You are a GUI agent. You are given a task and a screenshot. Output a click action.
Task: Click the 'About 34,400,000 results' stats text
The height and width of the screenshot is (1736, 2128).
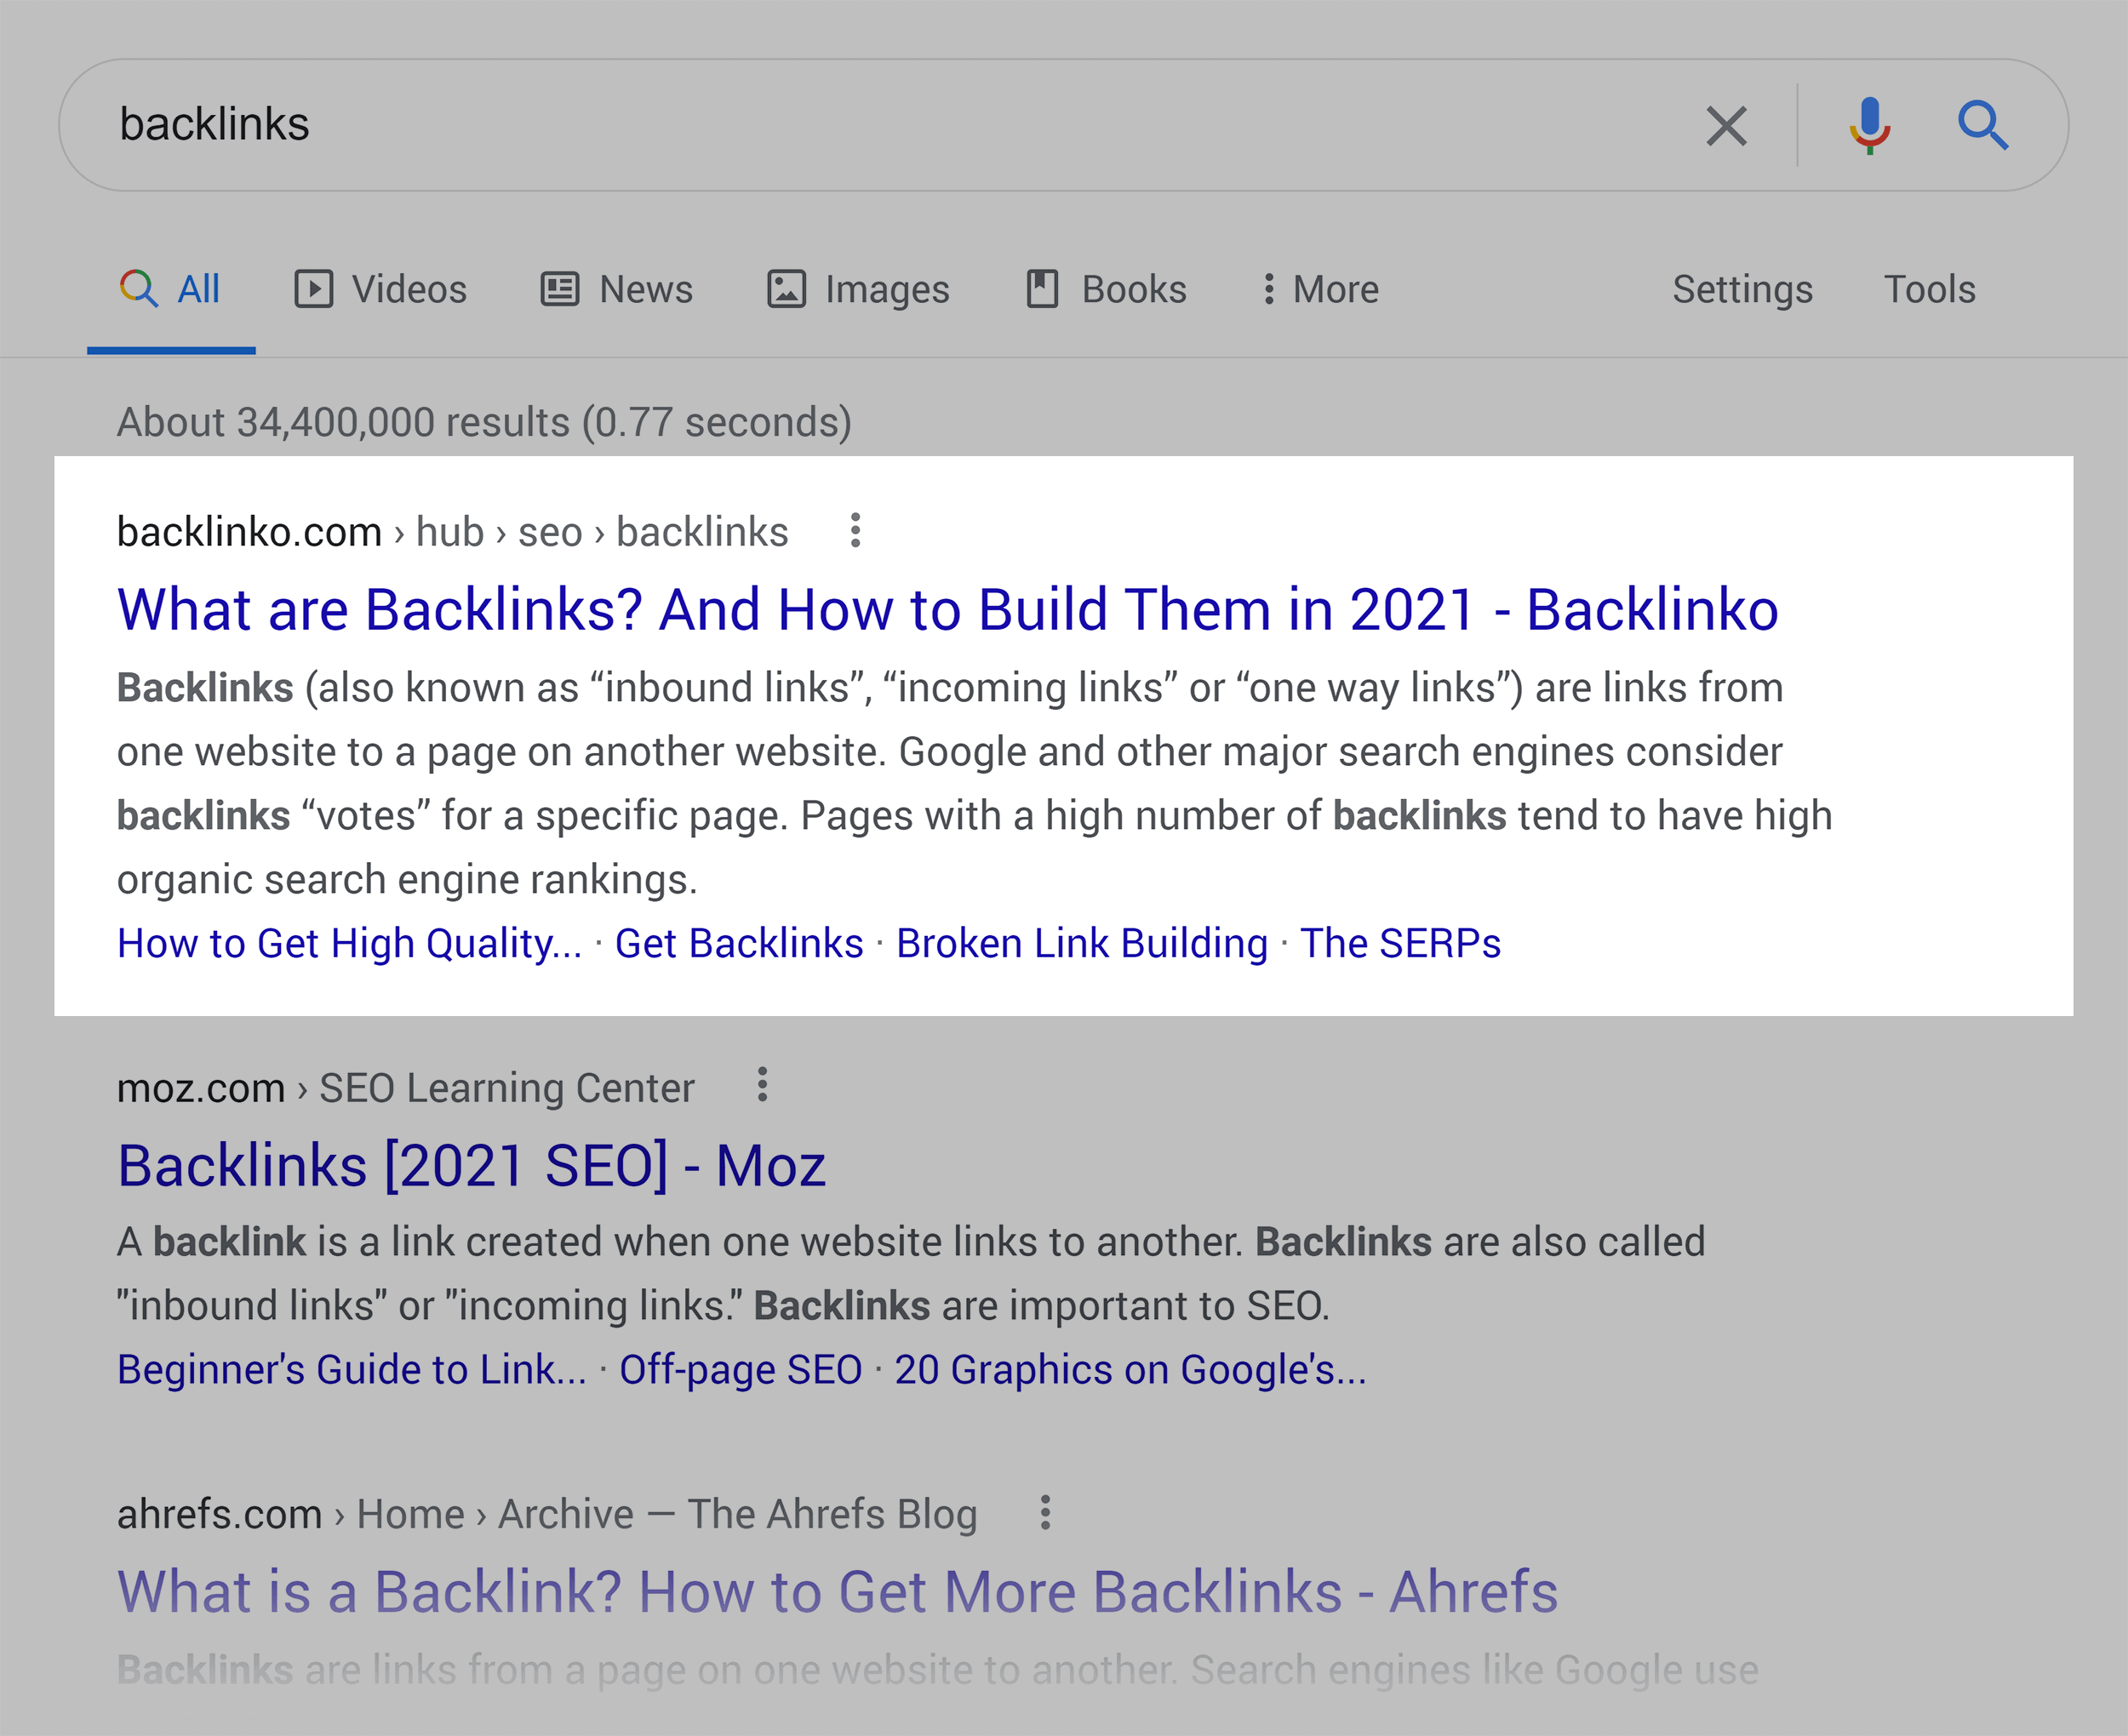click(x=485, y=422)
